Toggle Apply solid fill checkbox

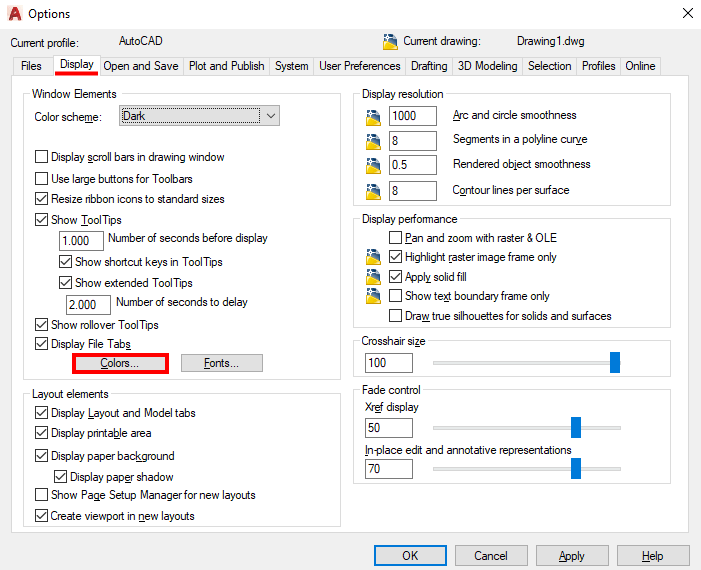(x=396, y=277)
